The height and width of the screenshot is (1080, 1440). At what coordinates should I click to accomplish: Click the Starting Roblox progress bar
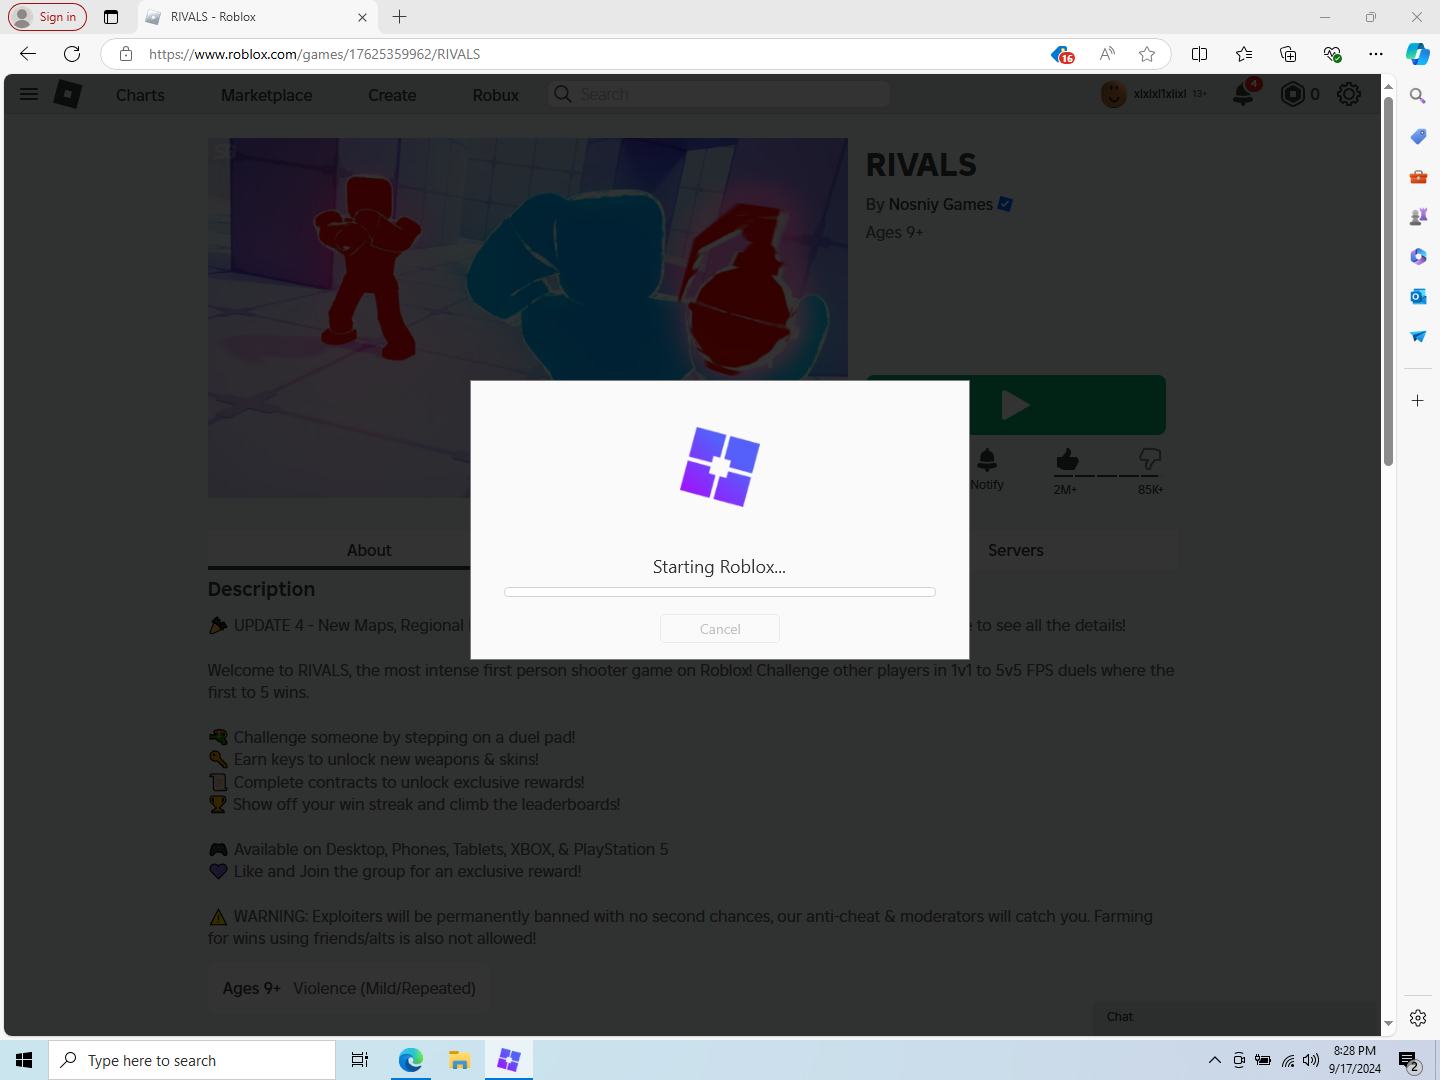click(720, 592)
